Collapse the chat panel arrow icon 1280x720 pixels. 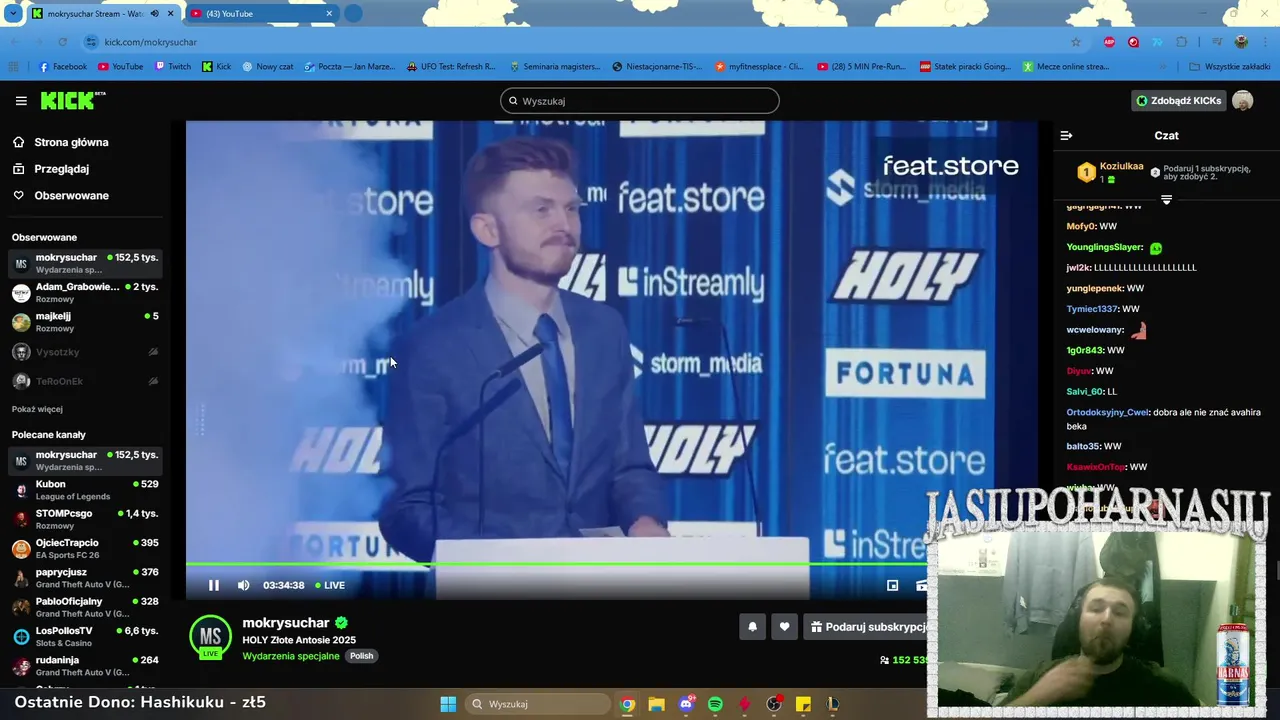click(1066, 135)
